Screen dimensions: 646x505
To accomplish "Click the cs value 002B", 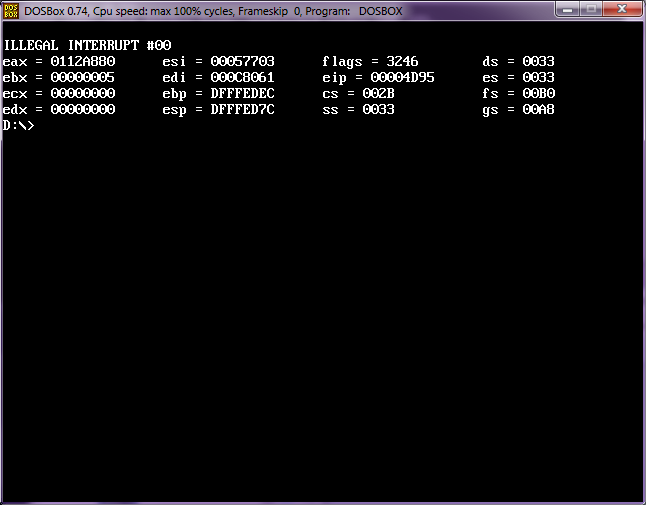I will coord(379,94).
